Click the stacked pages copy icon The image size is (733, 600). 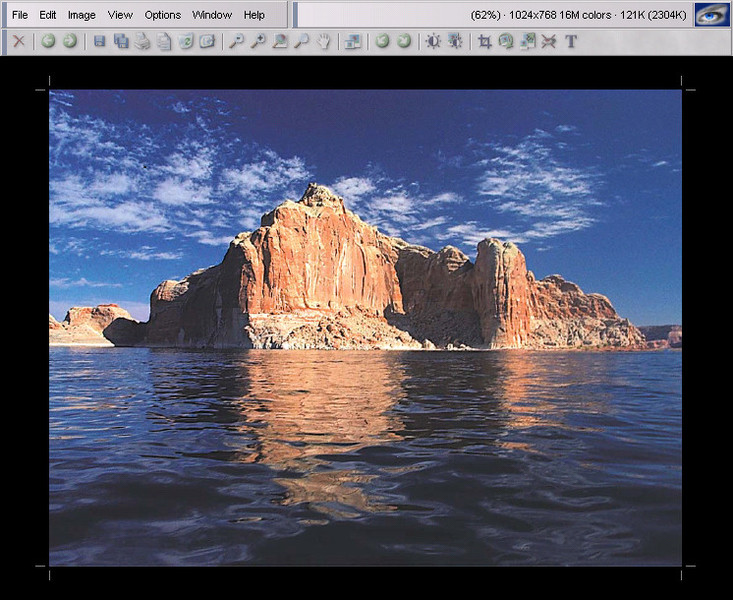click(x=164, y=41)
